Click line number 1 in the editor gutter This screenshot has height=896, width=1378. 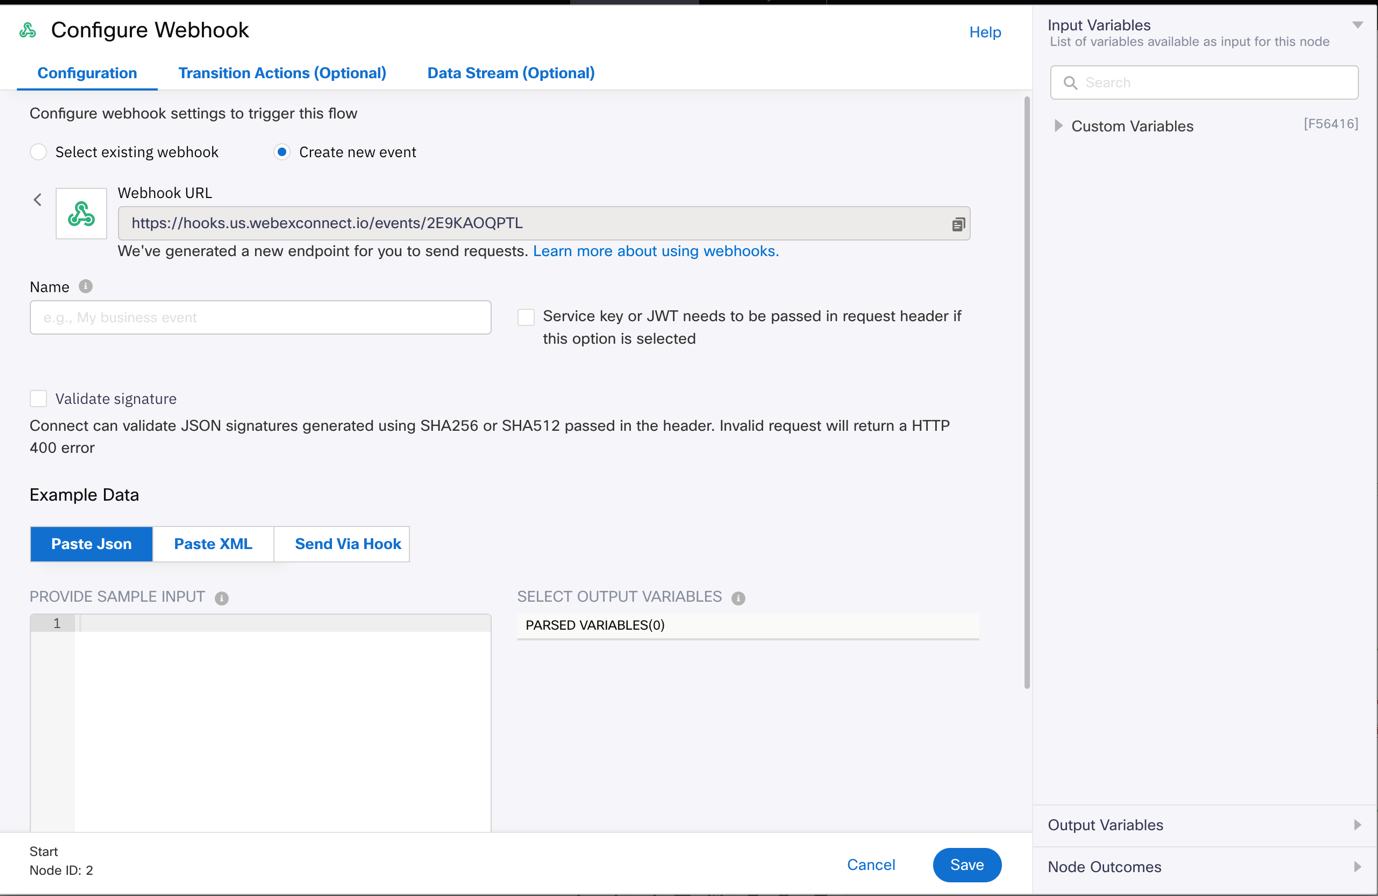[x=57, y=624]
